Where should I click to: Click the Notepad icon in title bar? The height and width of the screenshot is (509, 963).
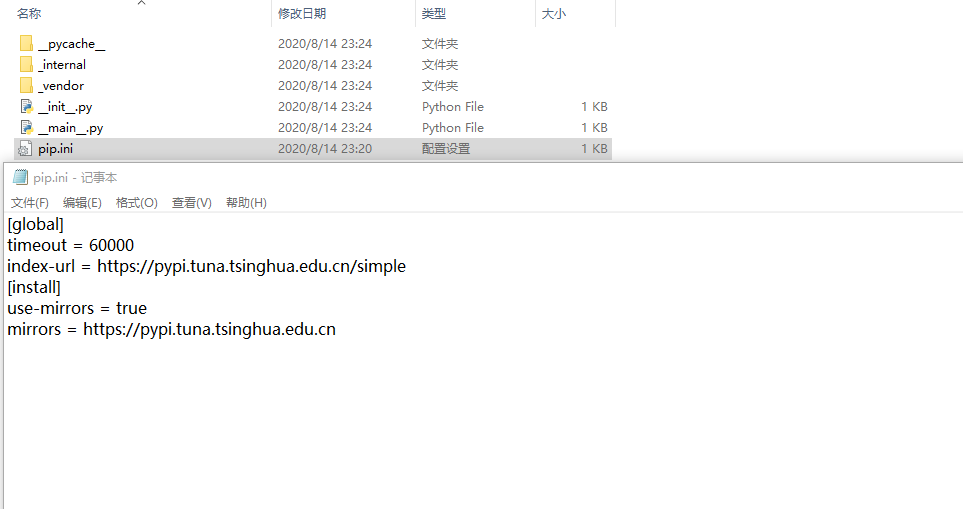pyautogui.click(x=20, y=177)
